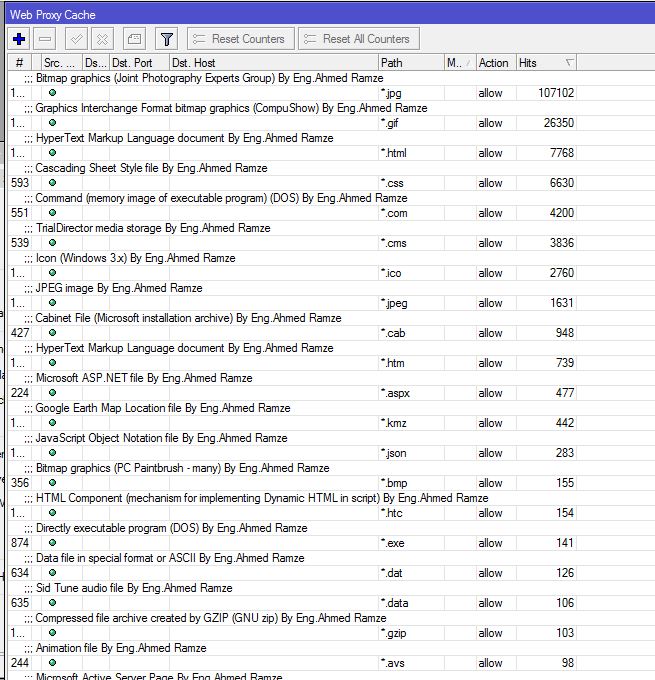Click allow action in *.kmz row

coord(490,423)
